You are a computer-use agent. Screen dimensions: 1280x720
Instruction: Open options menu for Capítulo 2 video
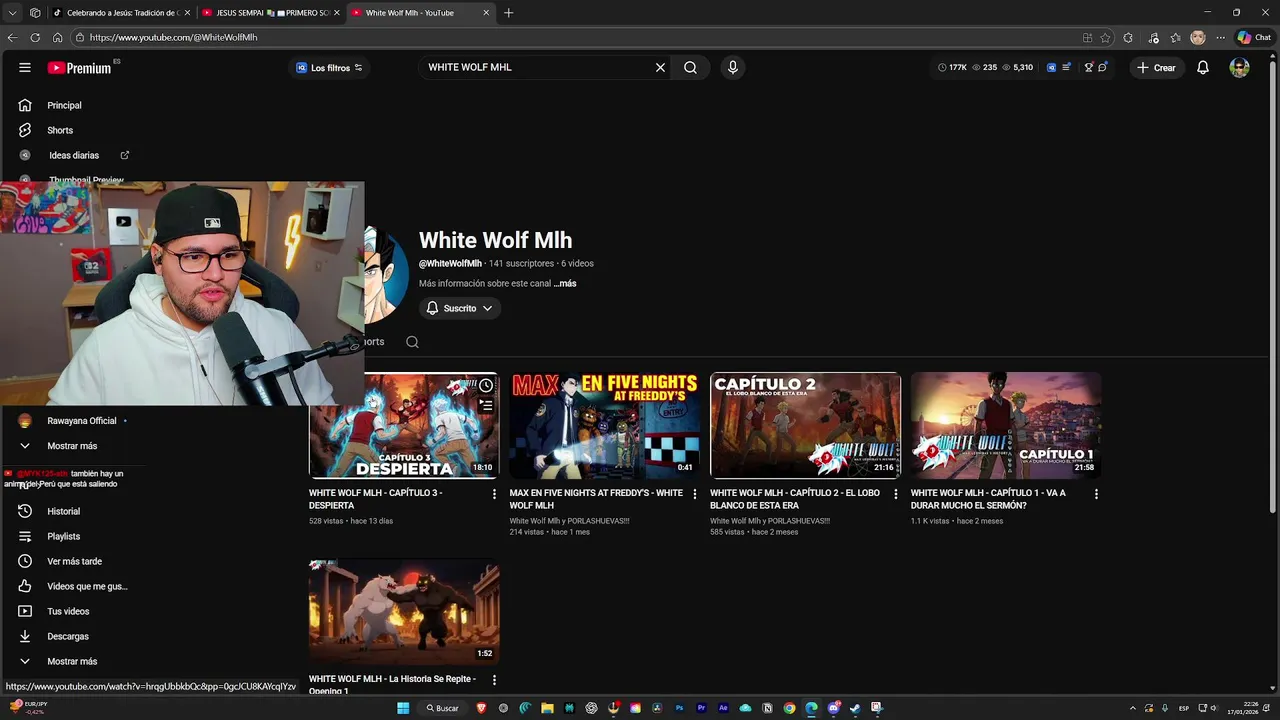coord(895,494)
